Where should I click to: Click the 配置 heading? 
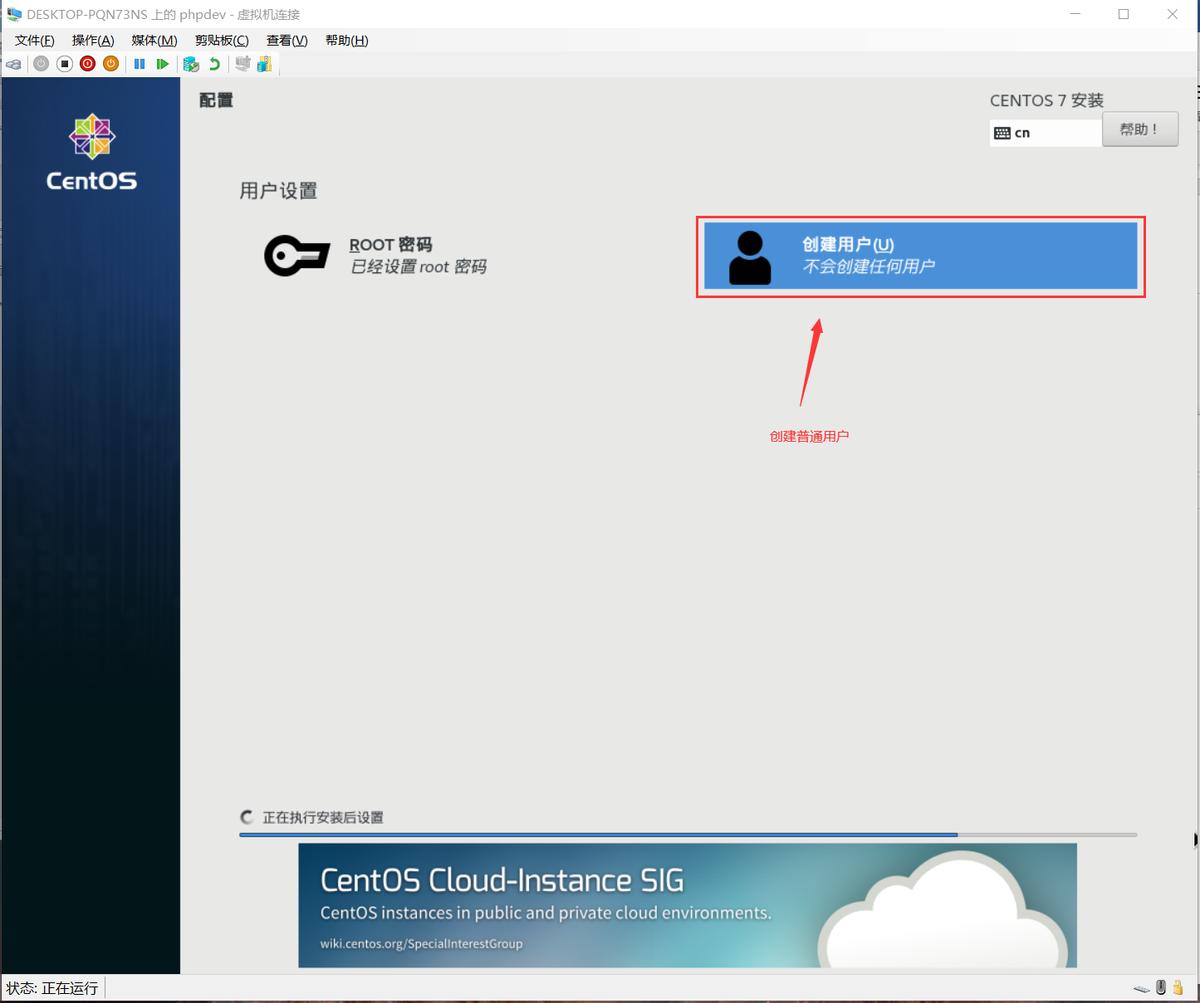click(216, 100)
